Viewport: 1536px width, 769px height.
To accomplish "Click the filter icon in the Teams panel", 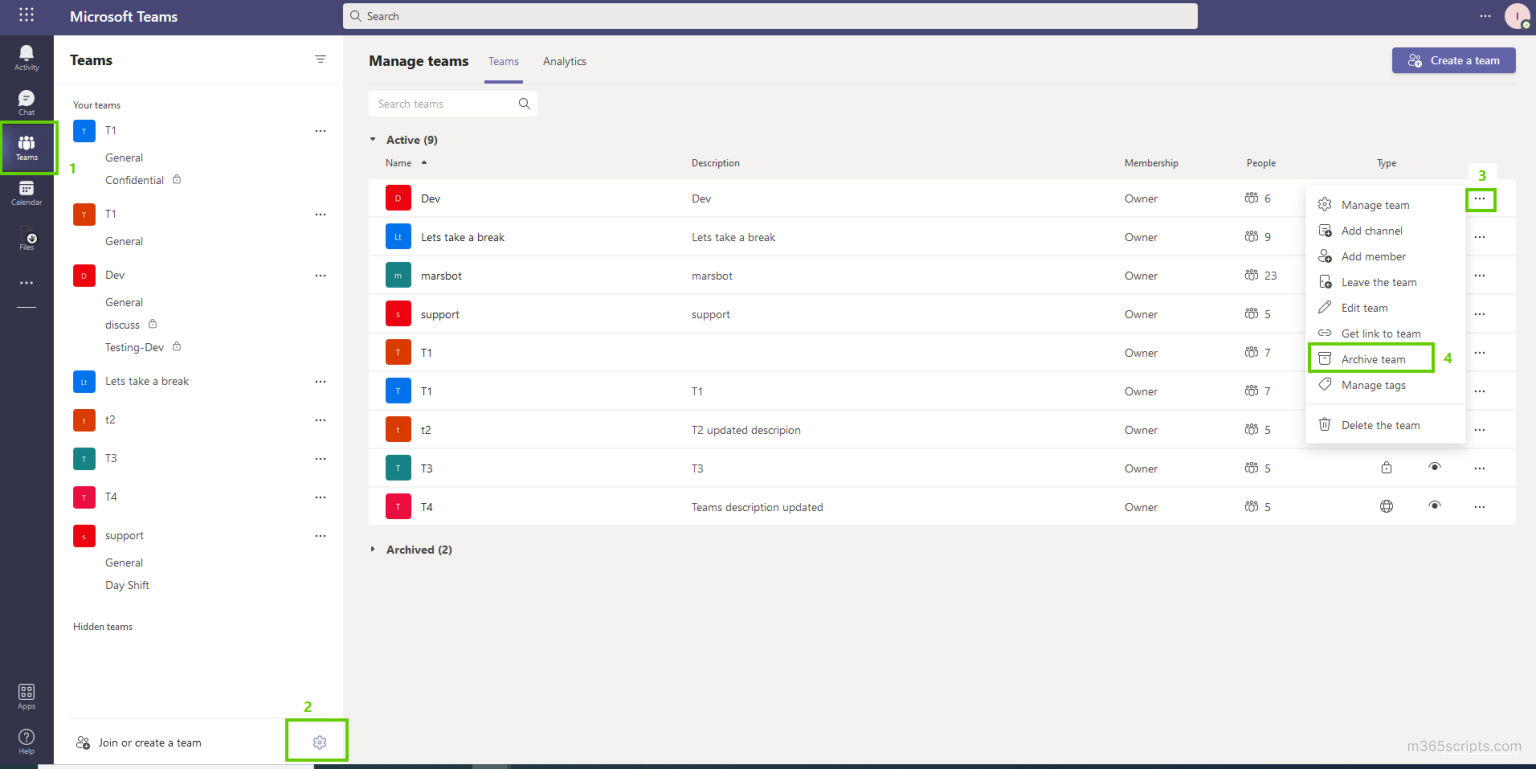I will (x=320, y=59).
